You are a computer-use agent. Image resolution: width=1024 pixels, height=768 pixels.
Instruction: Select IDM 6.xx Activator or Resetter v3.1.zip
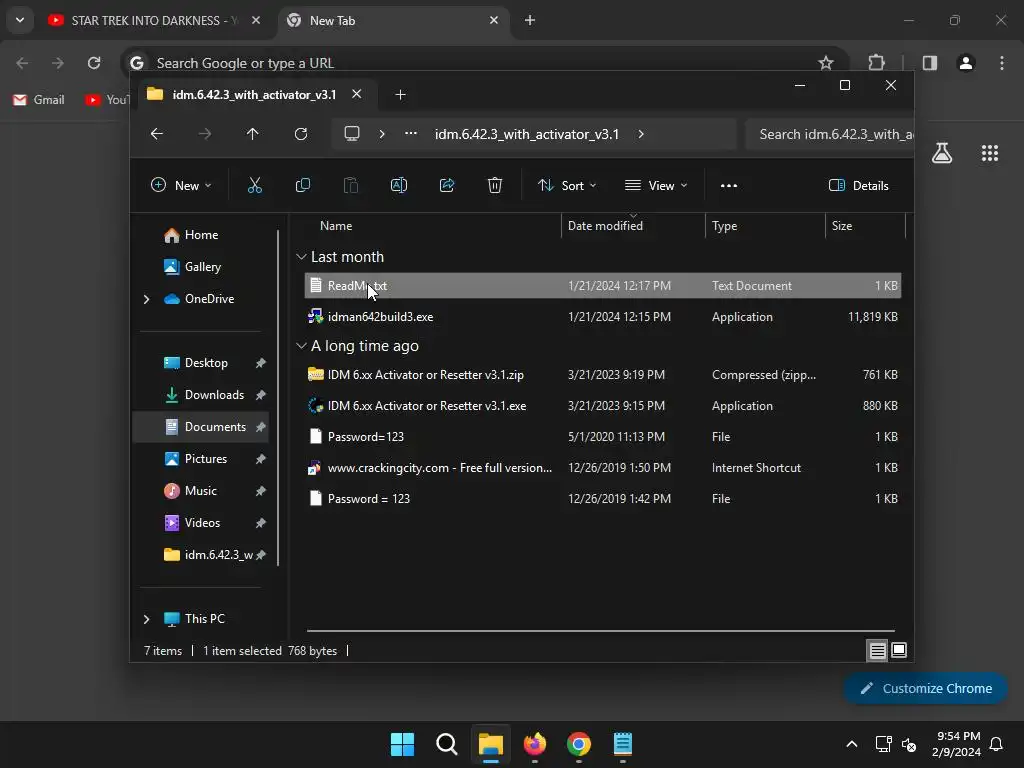(x=603, y=375)
